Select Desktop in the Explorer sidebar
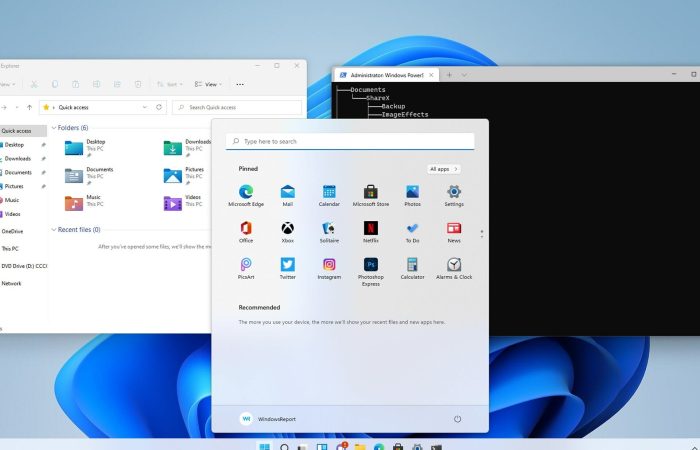The image size is (700, 450). tap(22, 145)
